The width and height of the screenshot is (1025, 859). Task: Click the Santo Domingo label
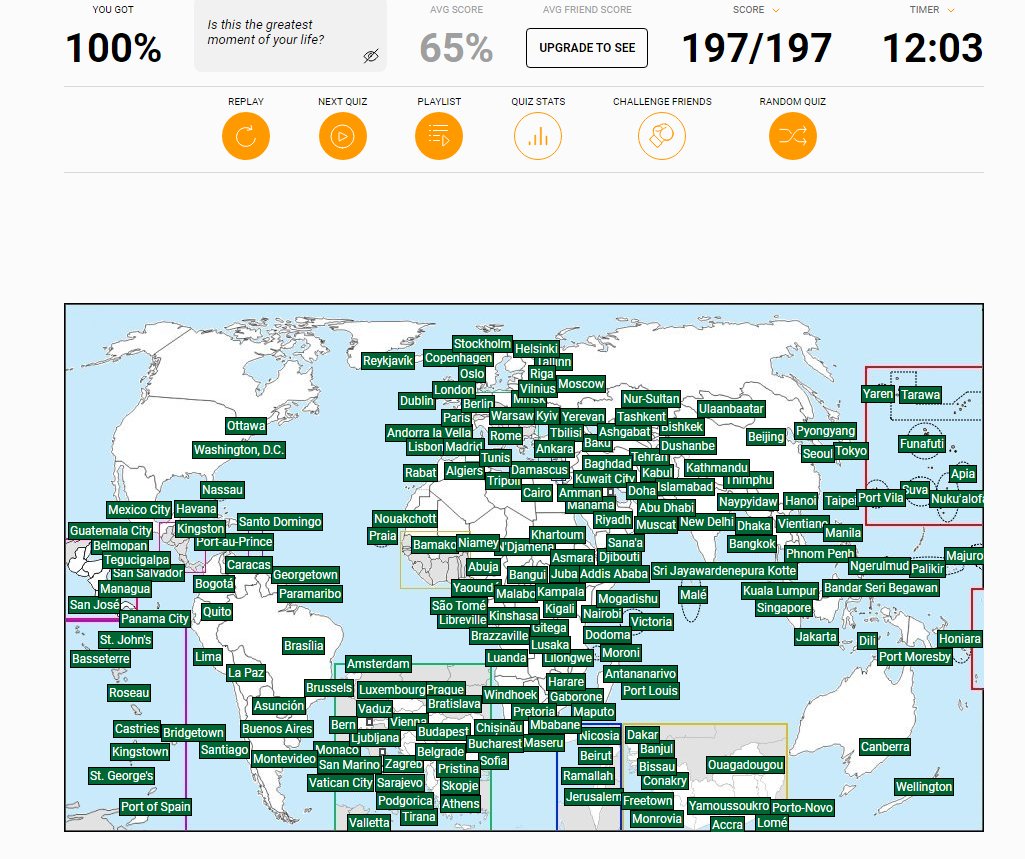[280, 522]
